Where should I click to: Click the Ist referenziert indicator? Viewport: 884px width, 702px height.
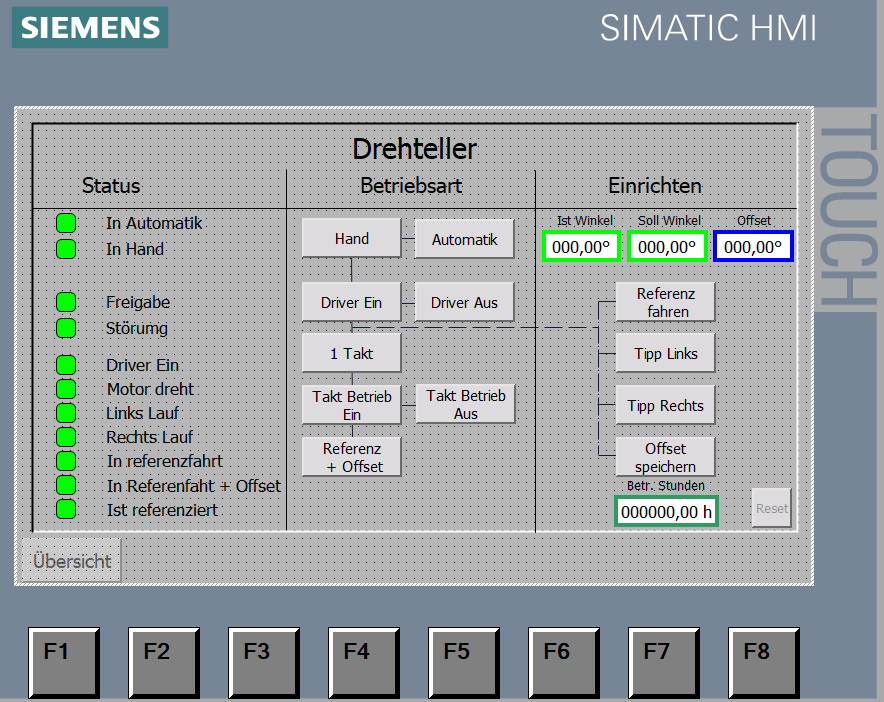click(x=66, y=509)
